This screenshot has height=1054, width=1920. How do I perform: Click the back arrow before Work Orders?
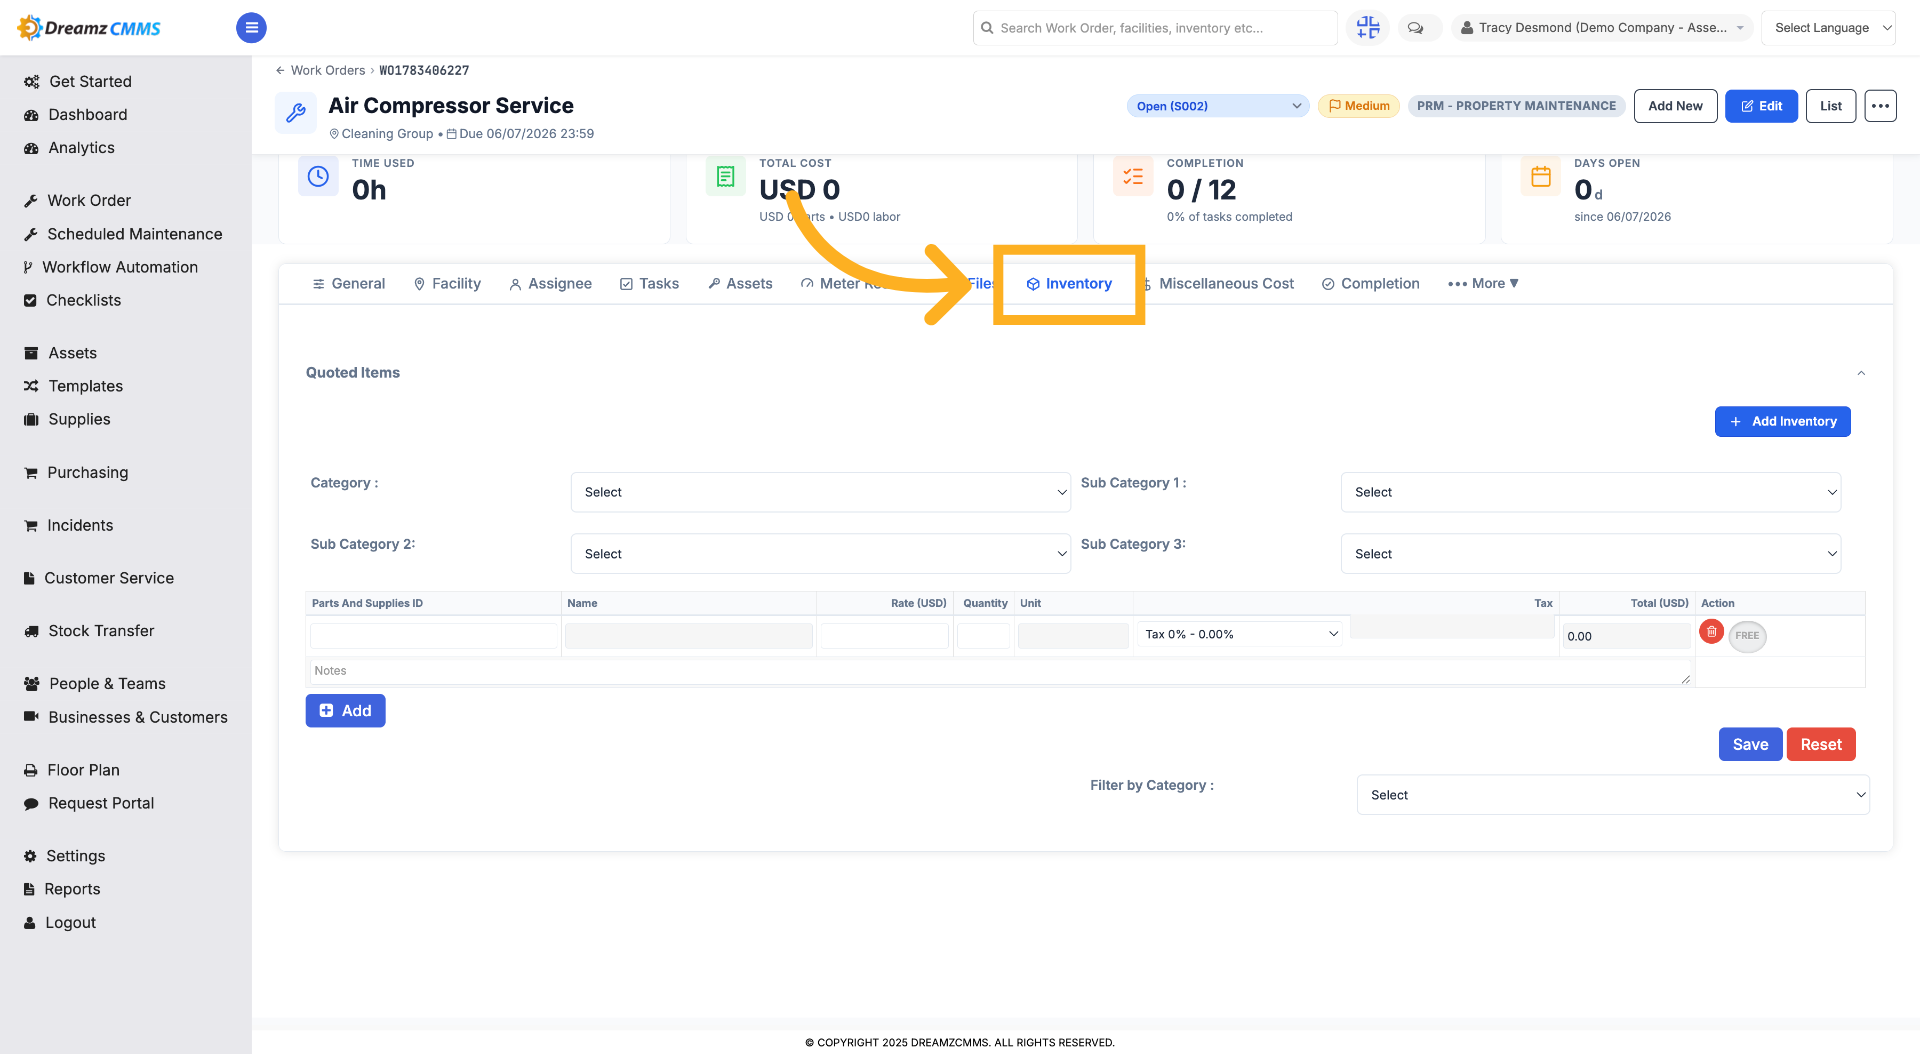coord(280,70)
